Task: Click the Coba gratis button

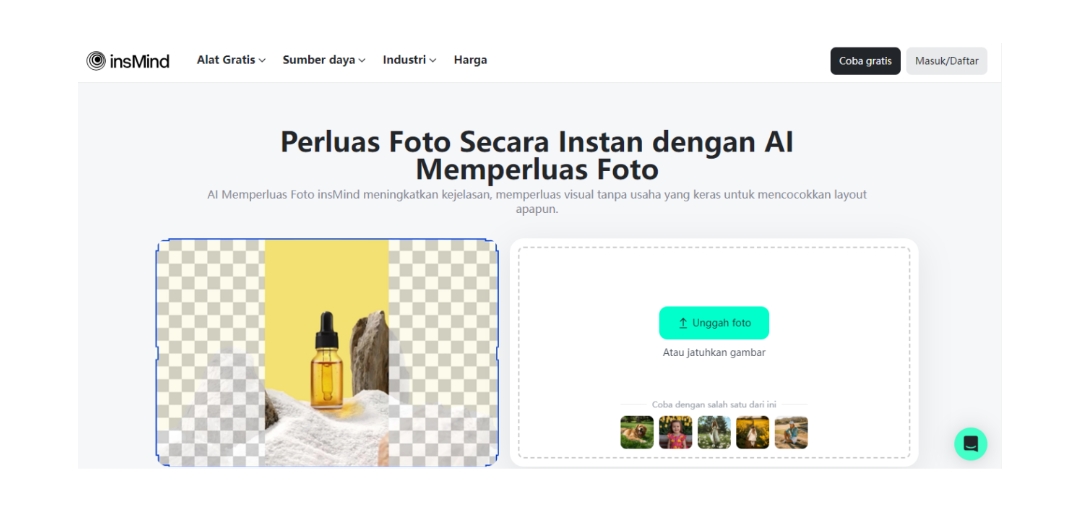Action: [x=865, y=61]
